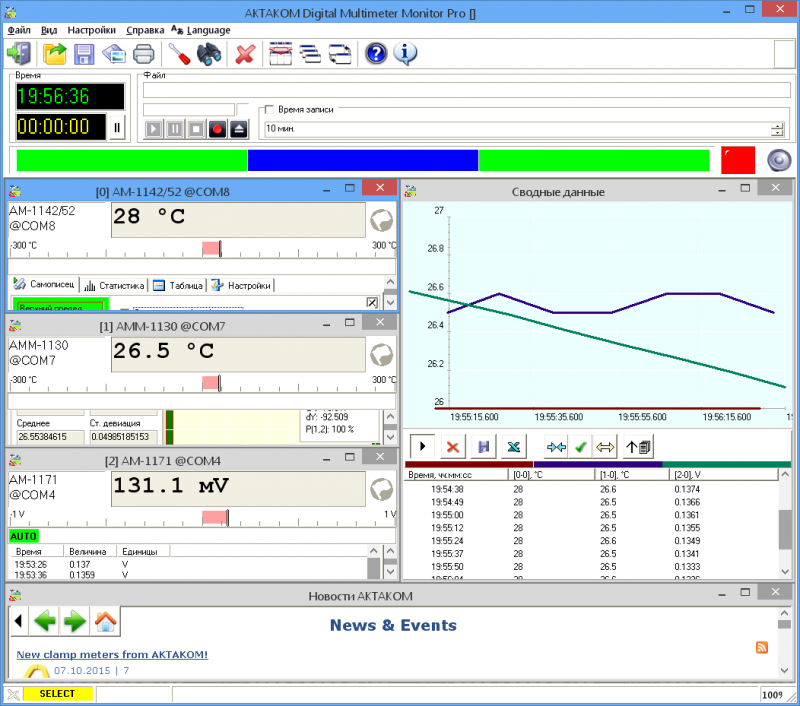
Task: Open the Вид menu
Action: pyautogui.click(x=49, y=30)
